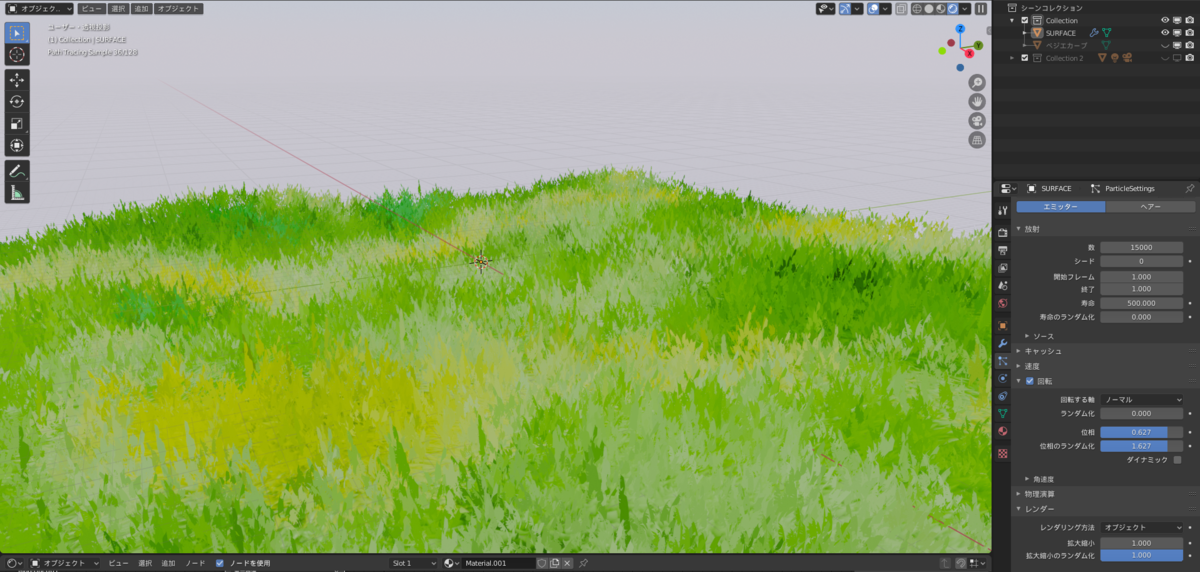Image resolution: width=1200 pixels, height=572 pixels.
Task: Toggle render camera for ベジエカーブ
Action: (x=1189, y=45)
